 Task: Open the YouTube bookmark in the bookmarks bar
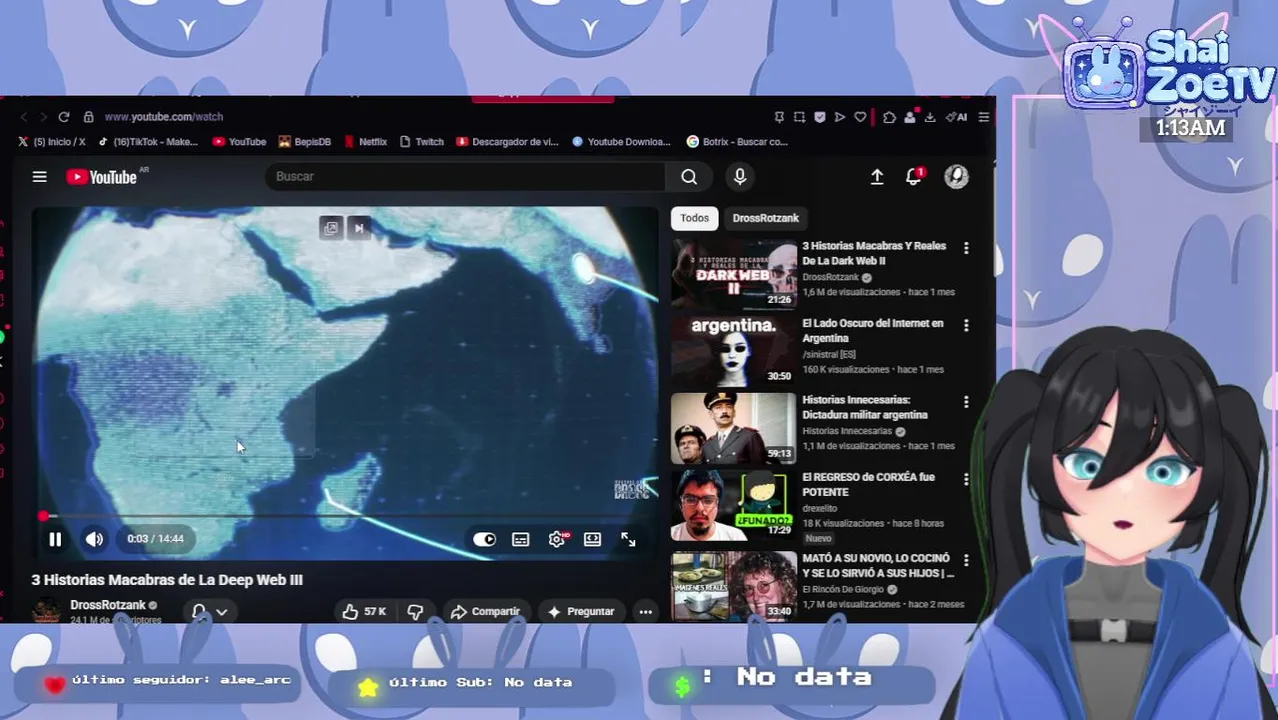239,142
